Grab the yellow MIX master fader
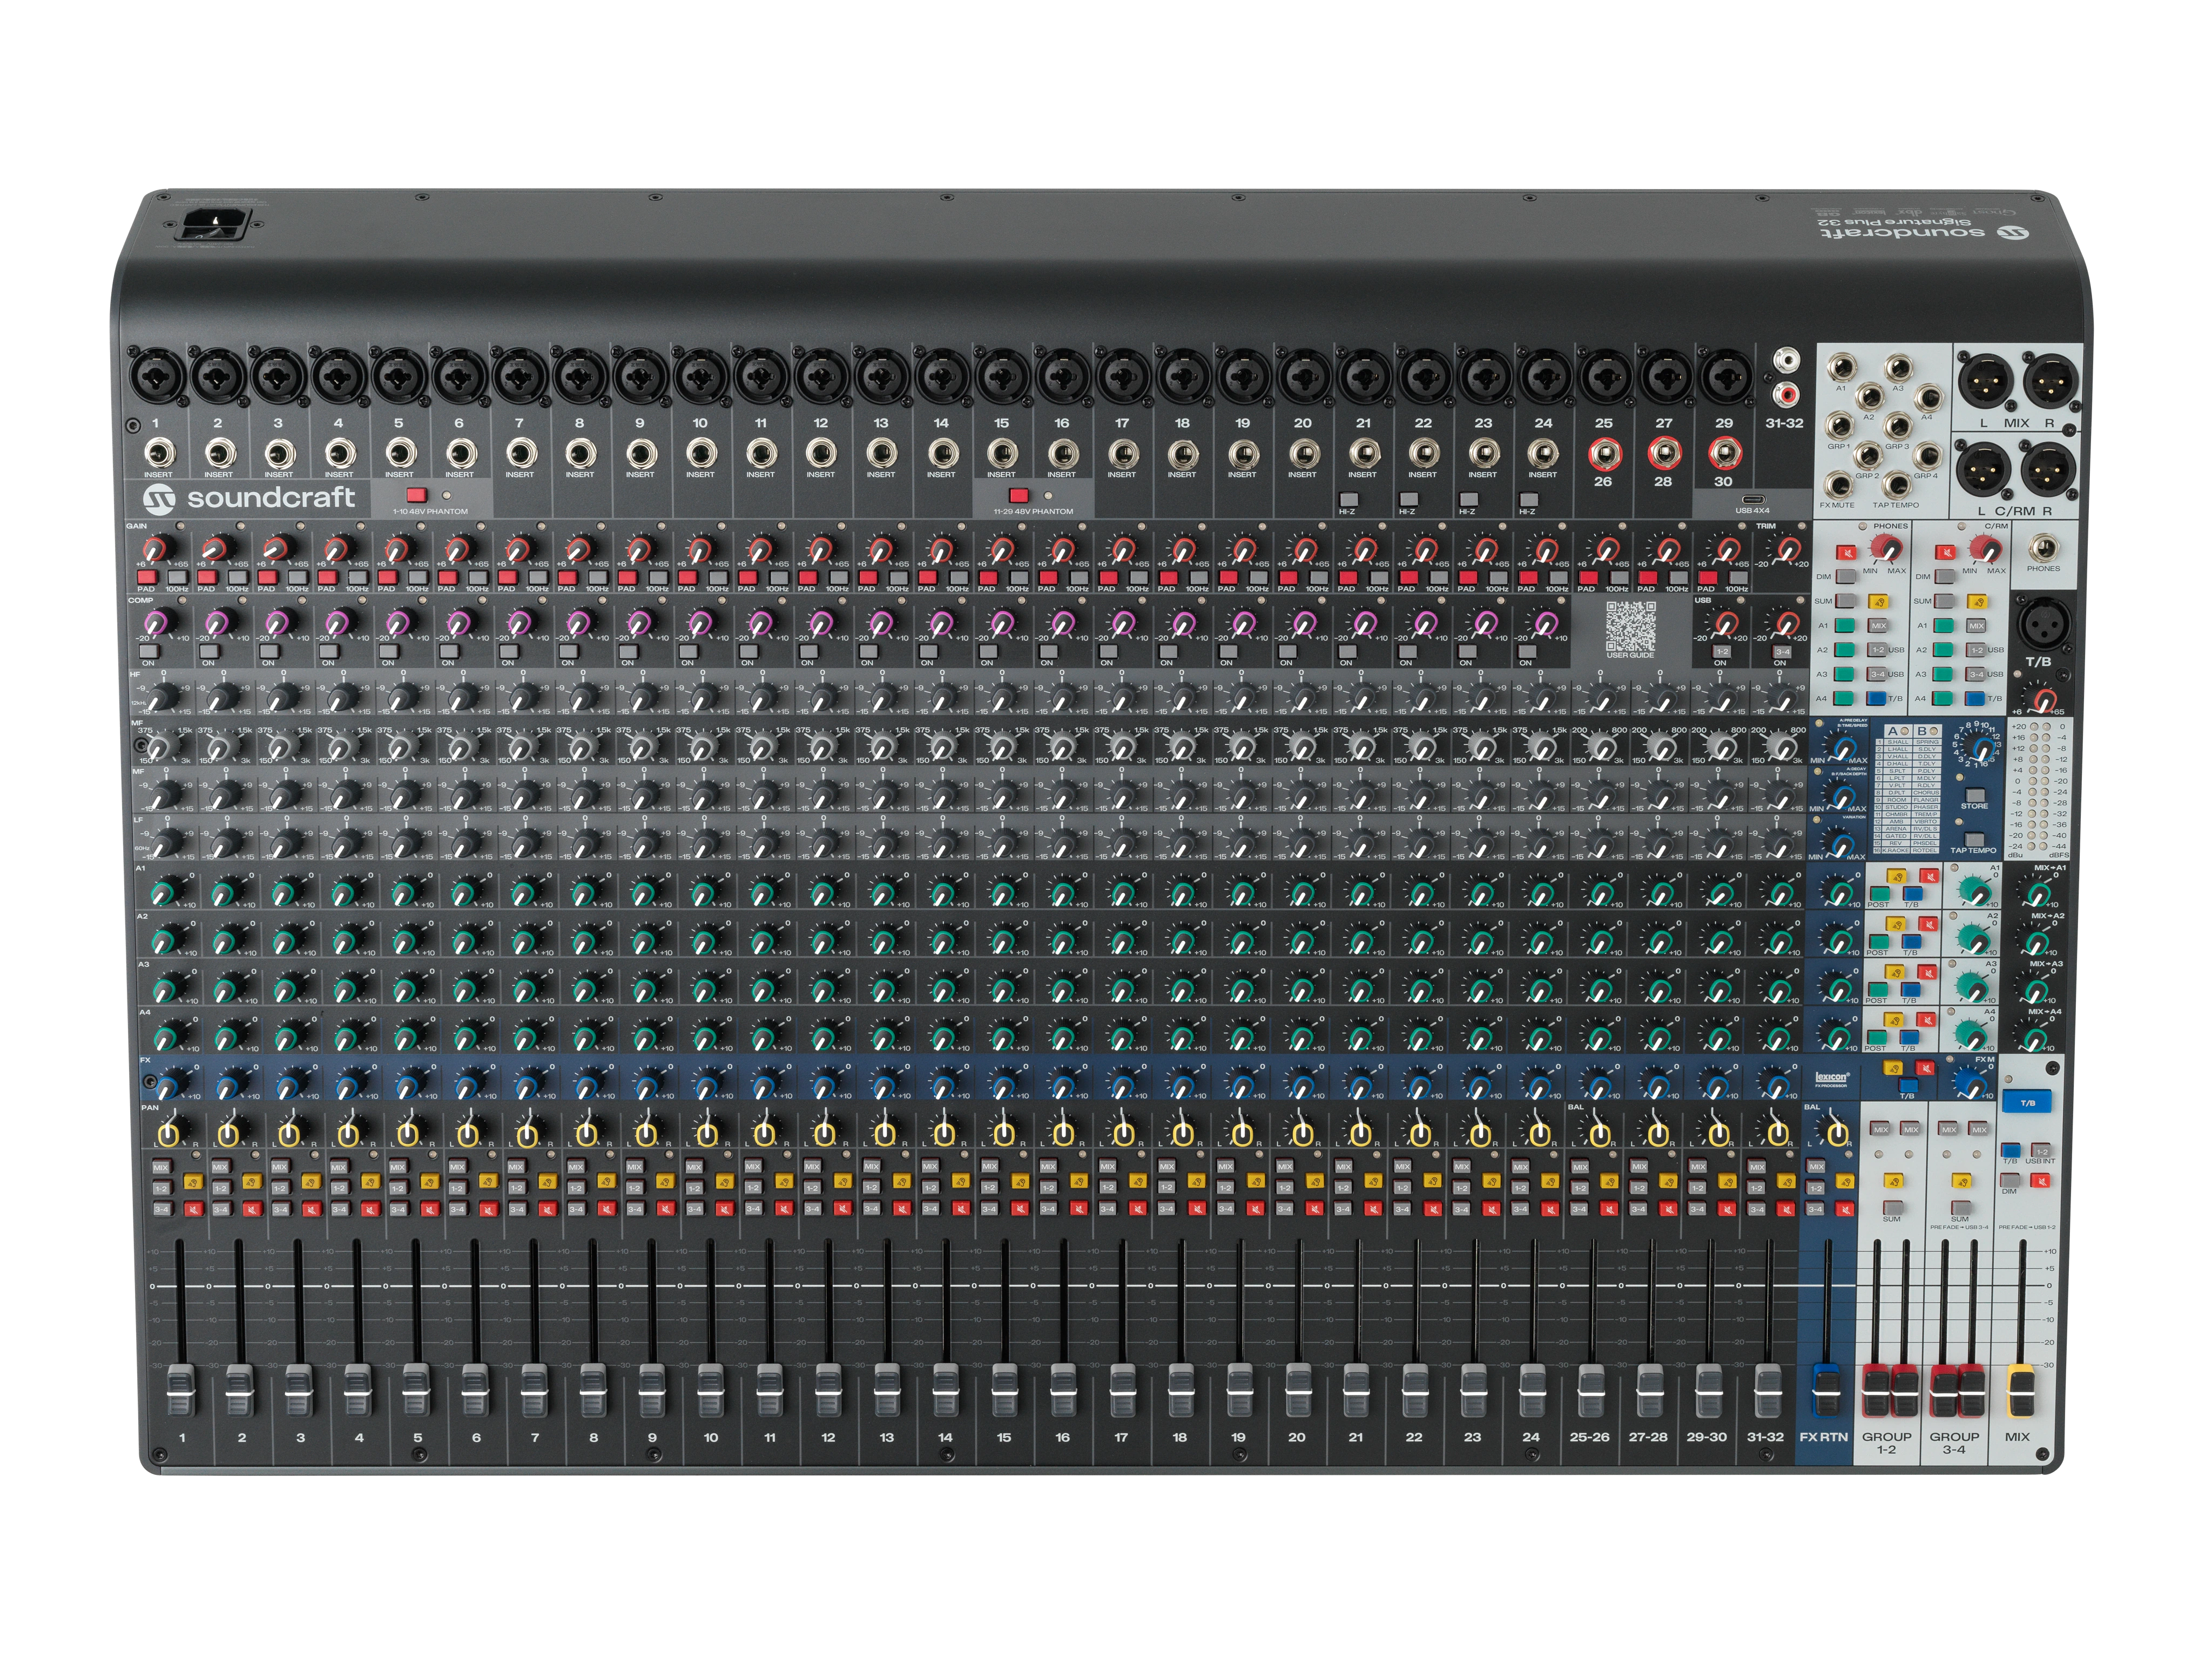2212x1659 pixels. pos(2020,1390)
